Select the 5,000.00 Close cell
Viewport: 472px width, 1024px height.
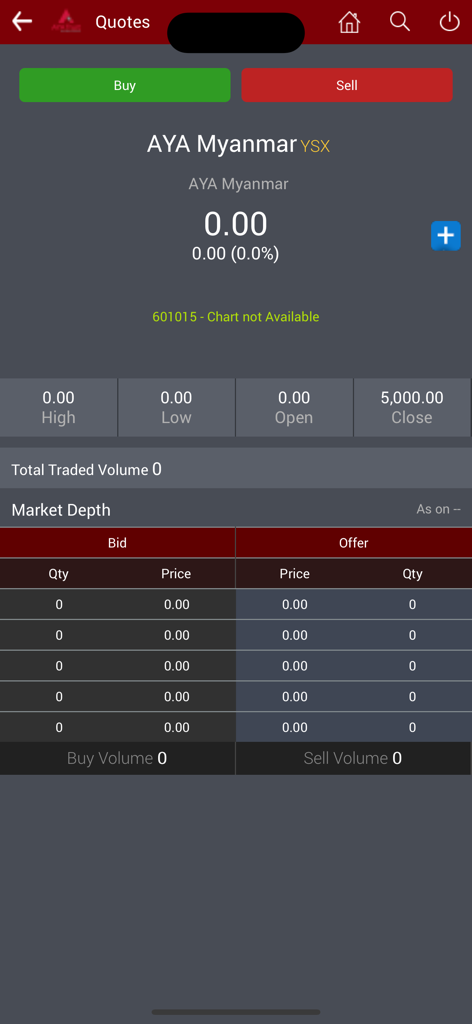point(412,408)
